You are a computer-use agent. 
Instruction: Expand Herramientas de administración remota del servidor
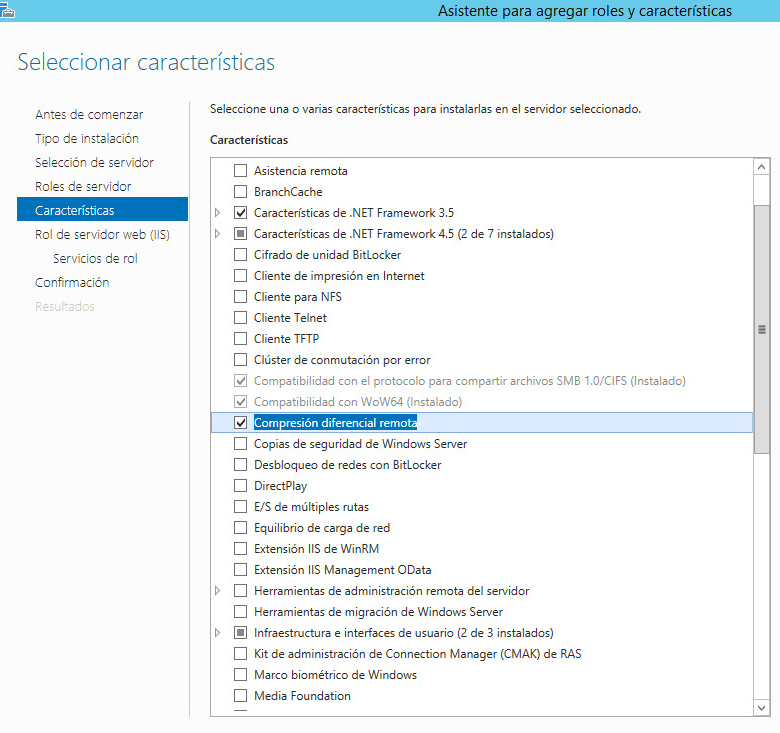tap(218, 591)
